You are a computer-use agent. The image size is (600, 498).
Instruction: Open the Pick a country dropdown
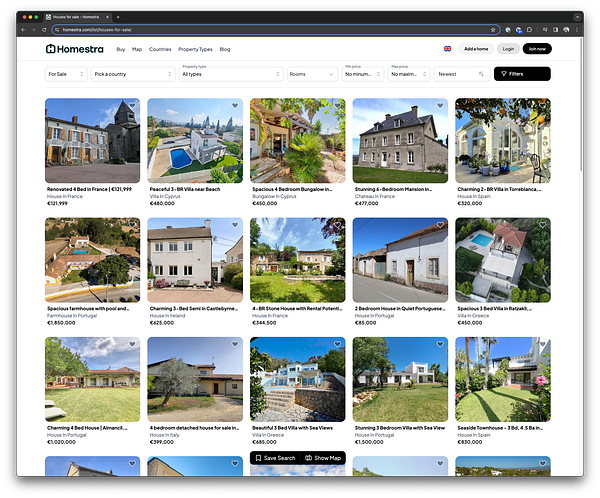coord(133,74)
